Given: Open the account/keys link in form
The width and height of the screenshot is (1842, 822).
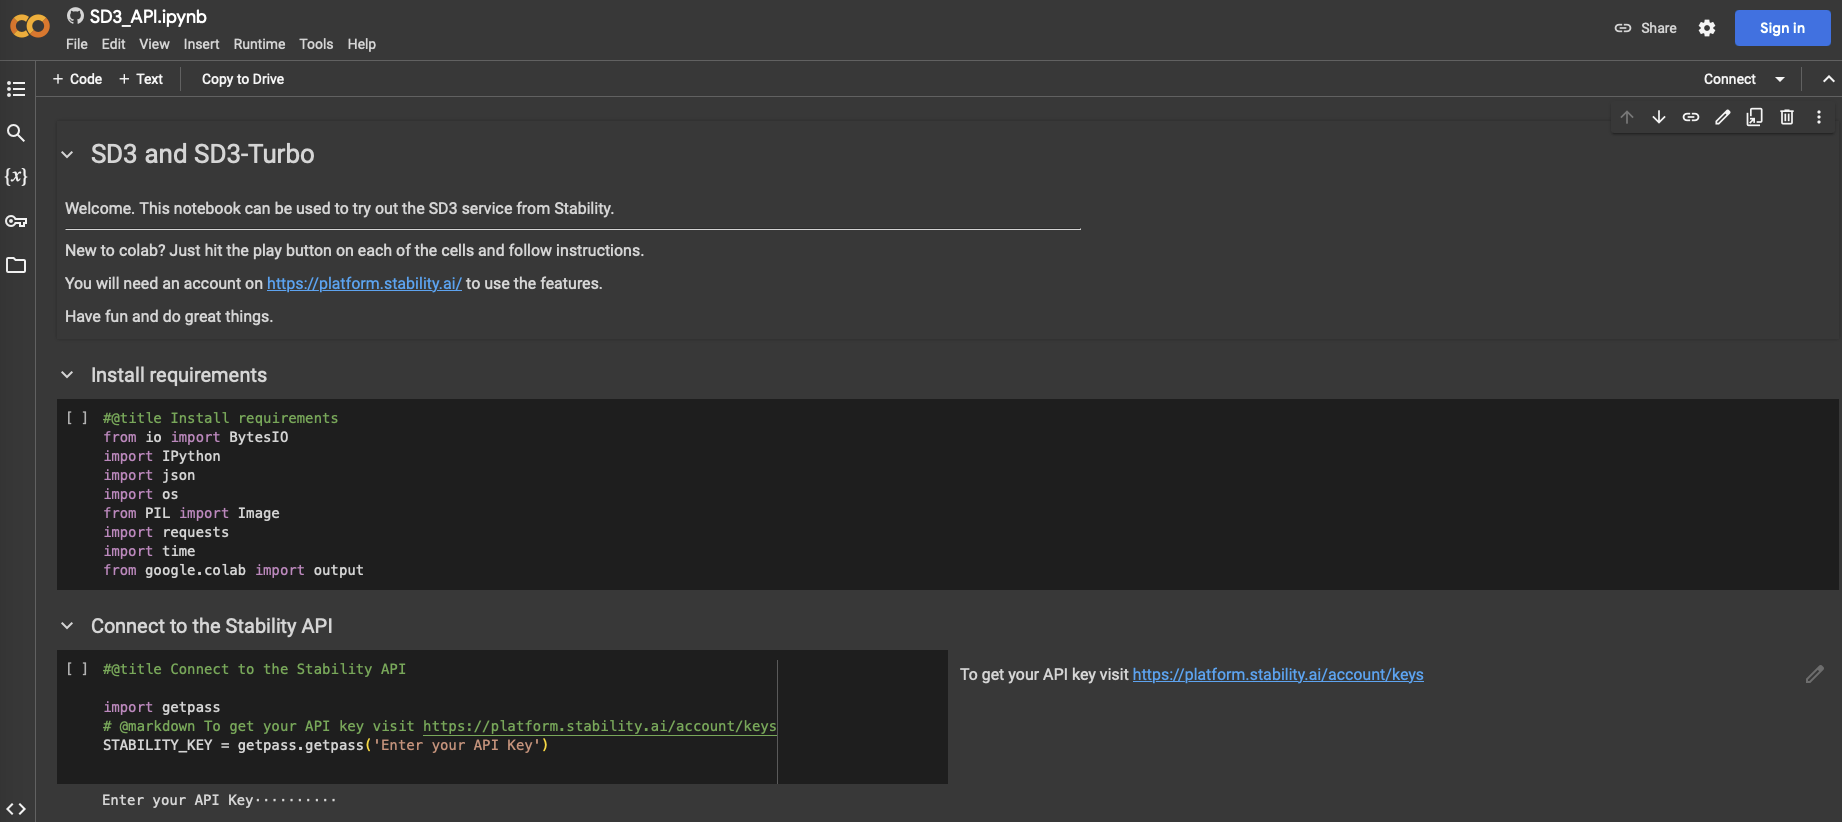Looking at the screenshot, I should coord(1278,674).
